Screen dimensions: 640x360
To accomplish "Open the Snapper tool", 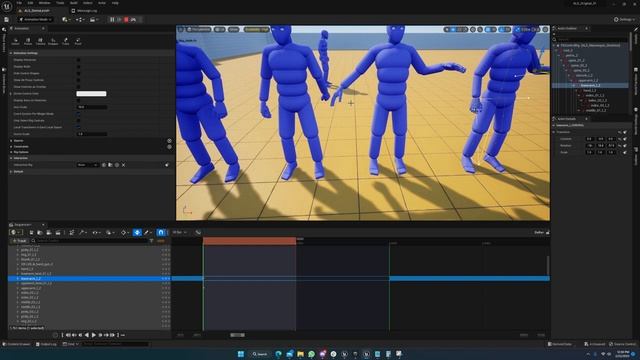I will 53,41.
